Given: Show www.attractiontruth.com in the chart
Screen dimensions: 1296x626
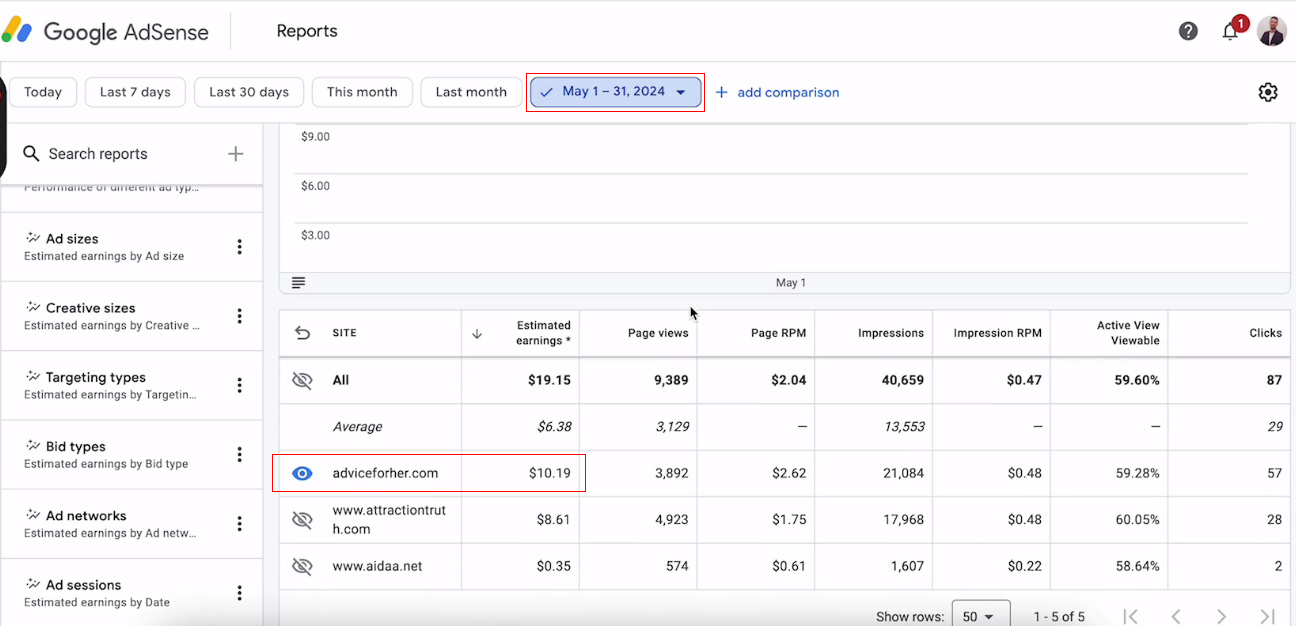Looking at the screenshot, I should (302, 520).
